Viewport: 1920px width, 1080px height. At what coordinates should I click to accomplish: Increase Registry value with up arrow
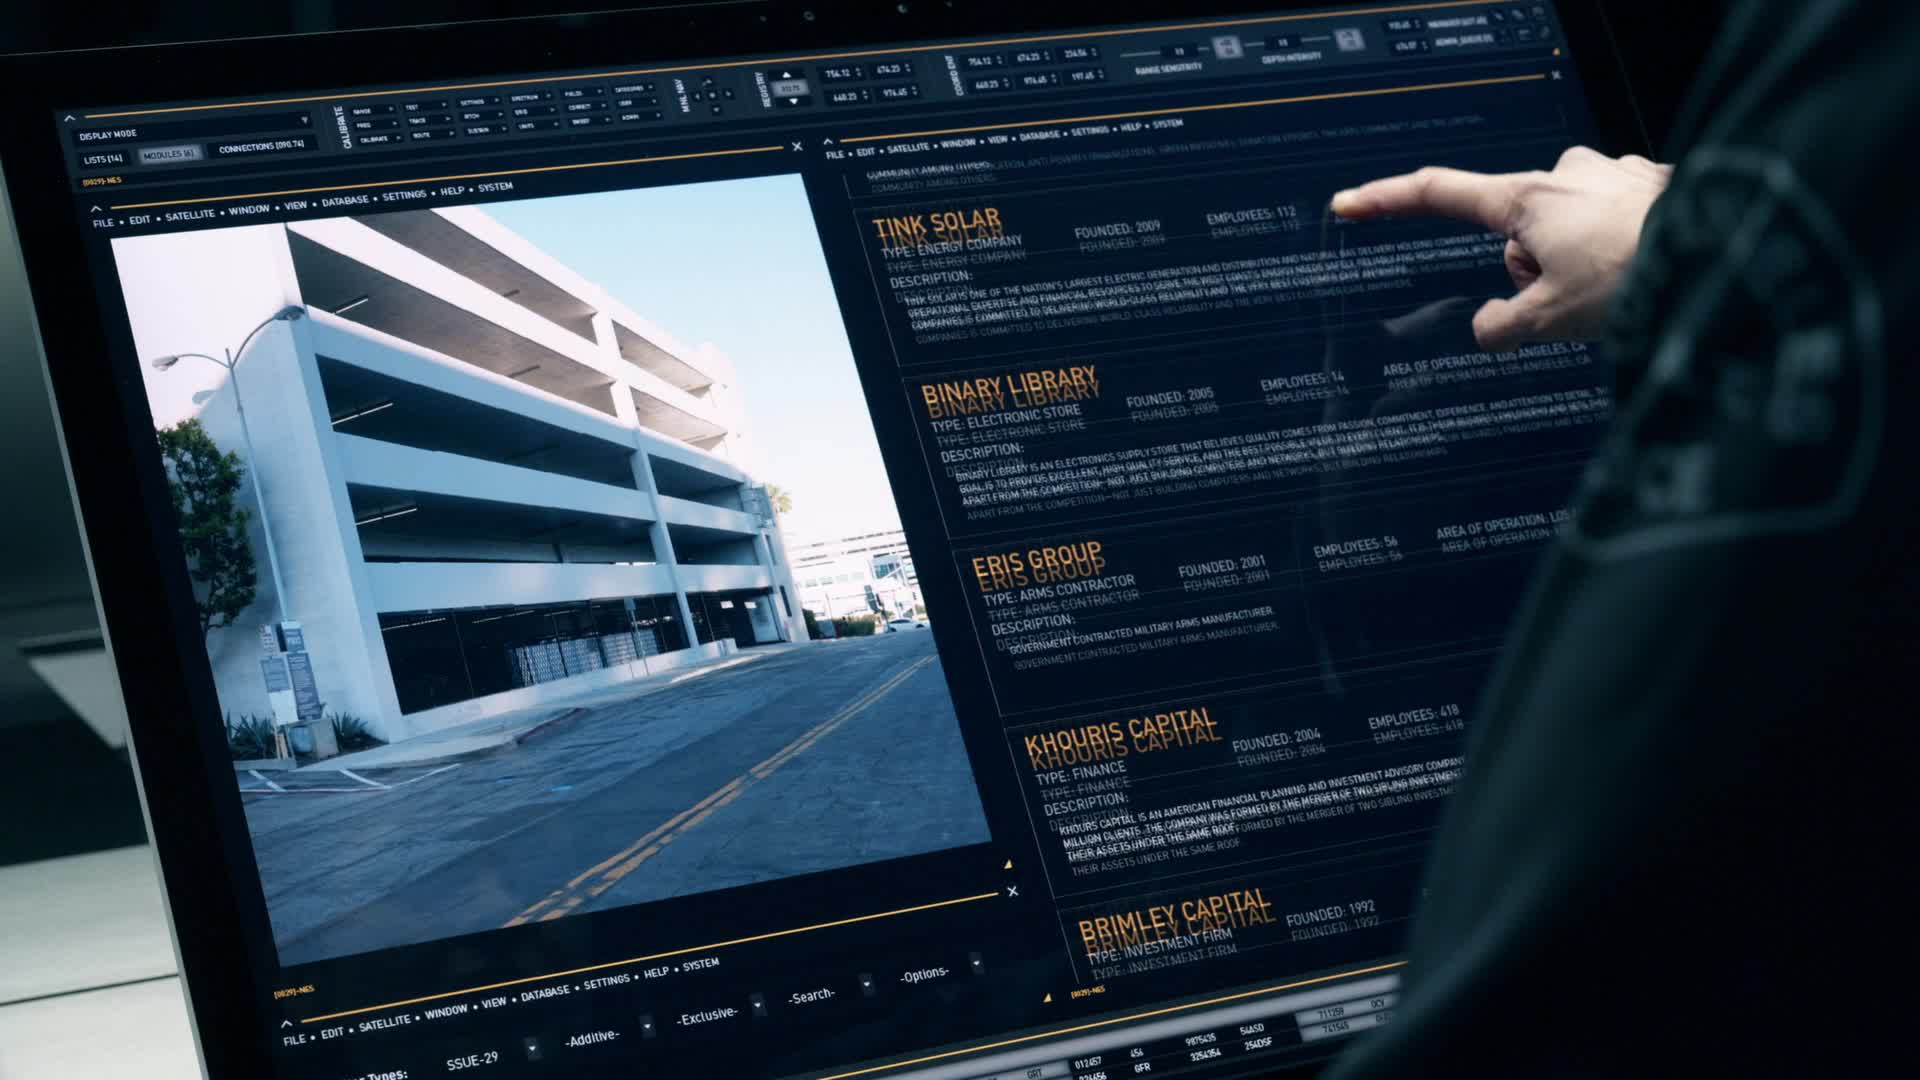[x=787, y=75]
